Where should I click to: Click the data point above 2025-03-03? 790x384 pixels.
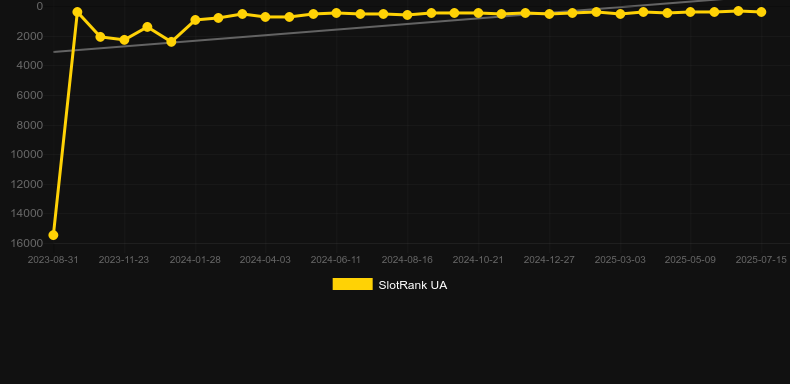[620, 14]
